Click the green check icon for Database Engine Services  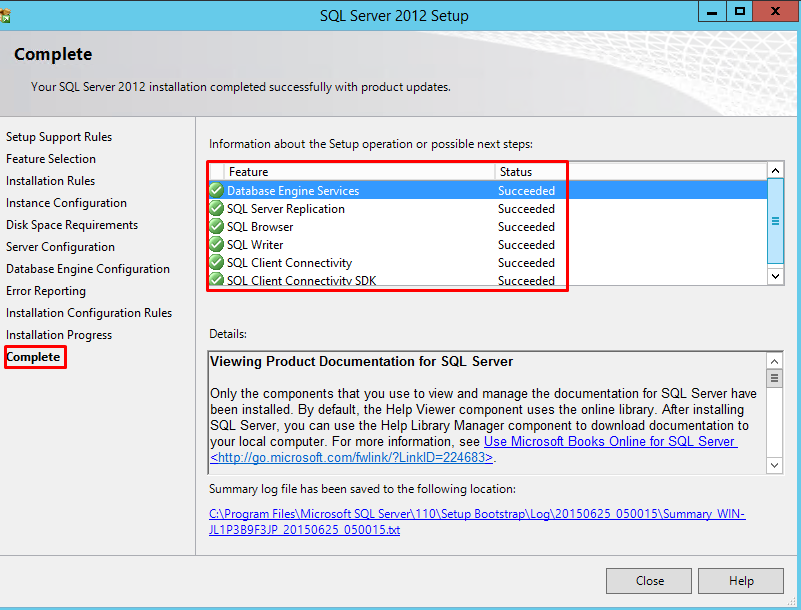point(217,191)
